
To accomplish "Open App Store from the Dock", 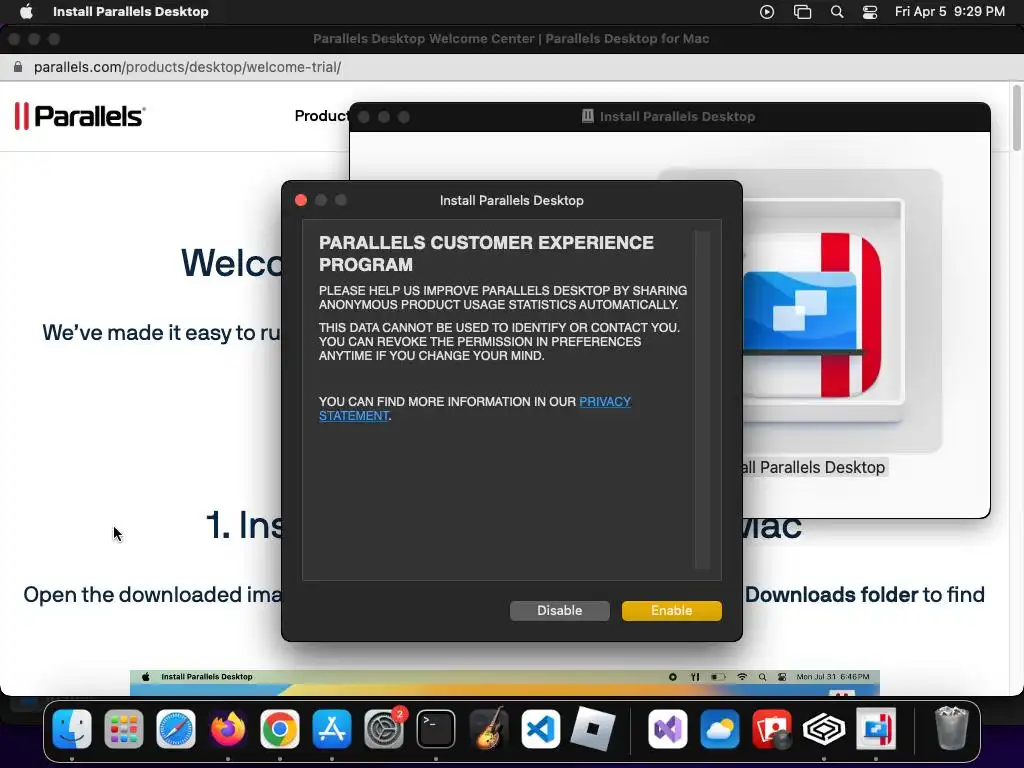I will (332, 729).
